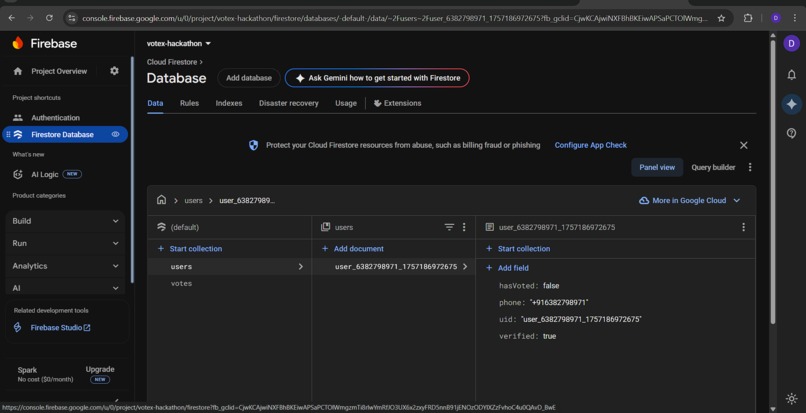Select the users collection row
This screenshot has width=806, height=413.
pos(229,267)
